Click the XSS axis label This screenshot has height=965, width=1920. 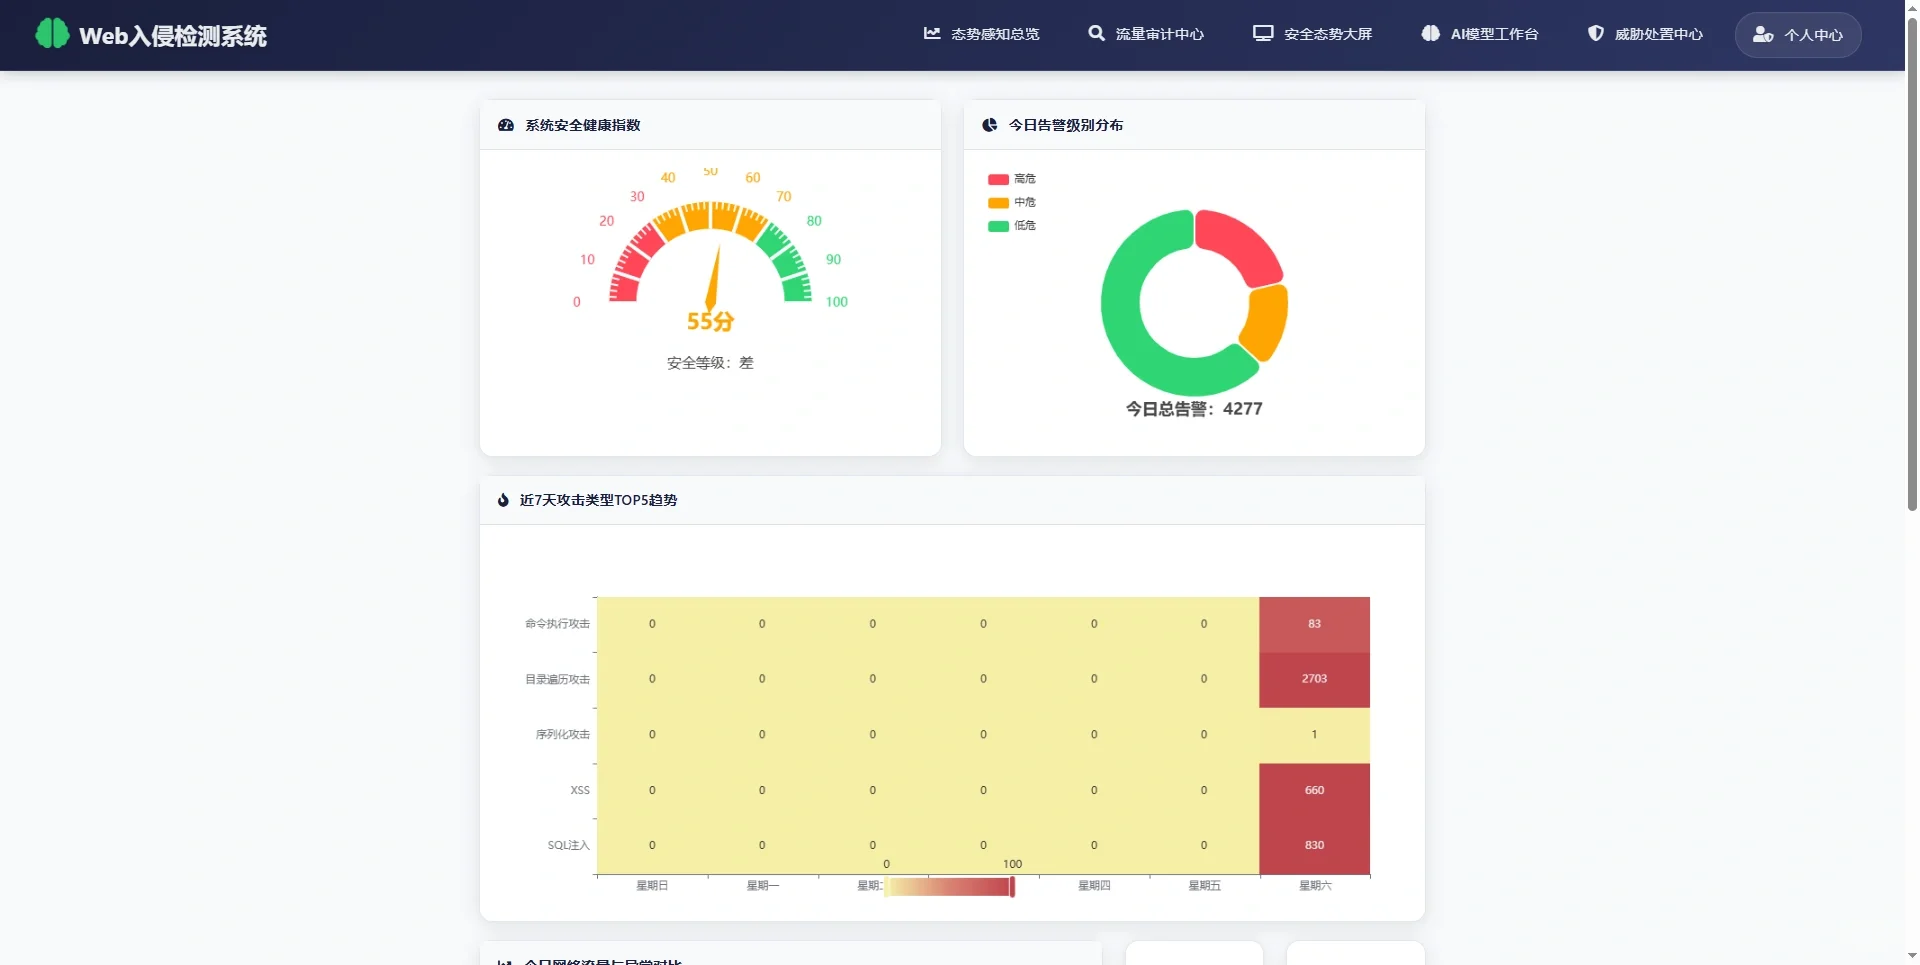coord(580,791)
